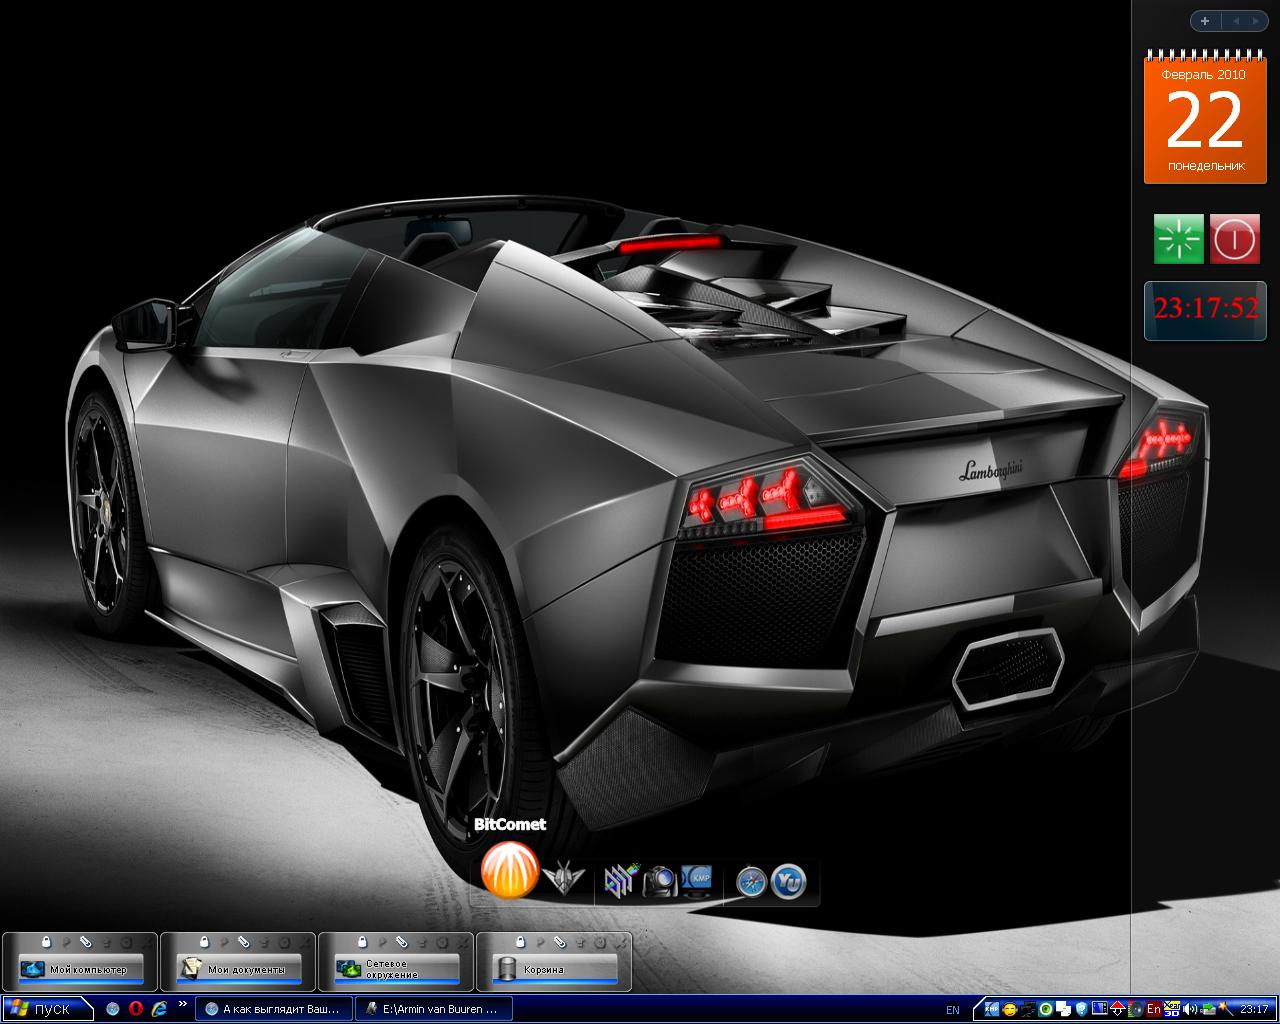Screen dimensions: 1280x1024
Task: Click the green starburst sidebar gadget
Action: [1178, 239]
